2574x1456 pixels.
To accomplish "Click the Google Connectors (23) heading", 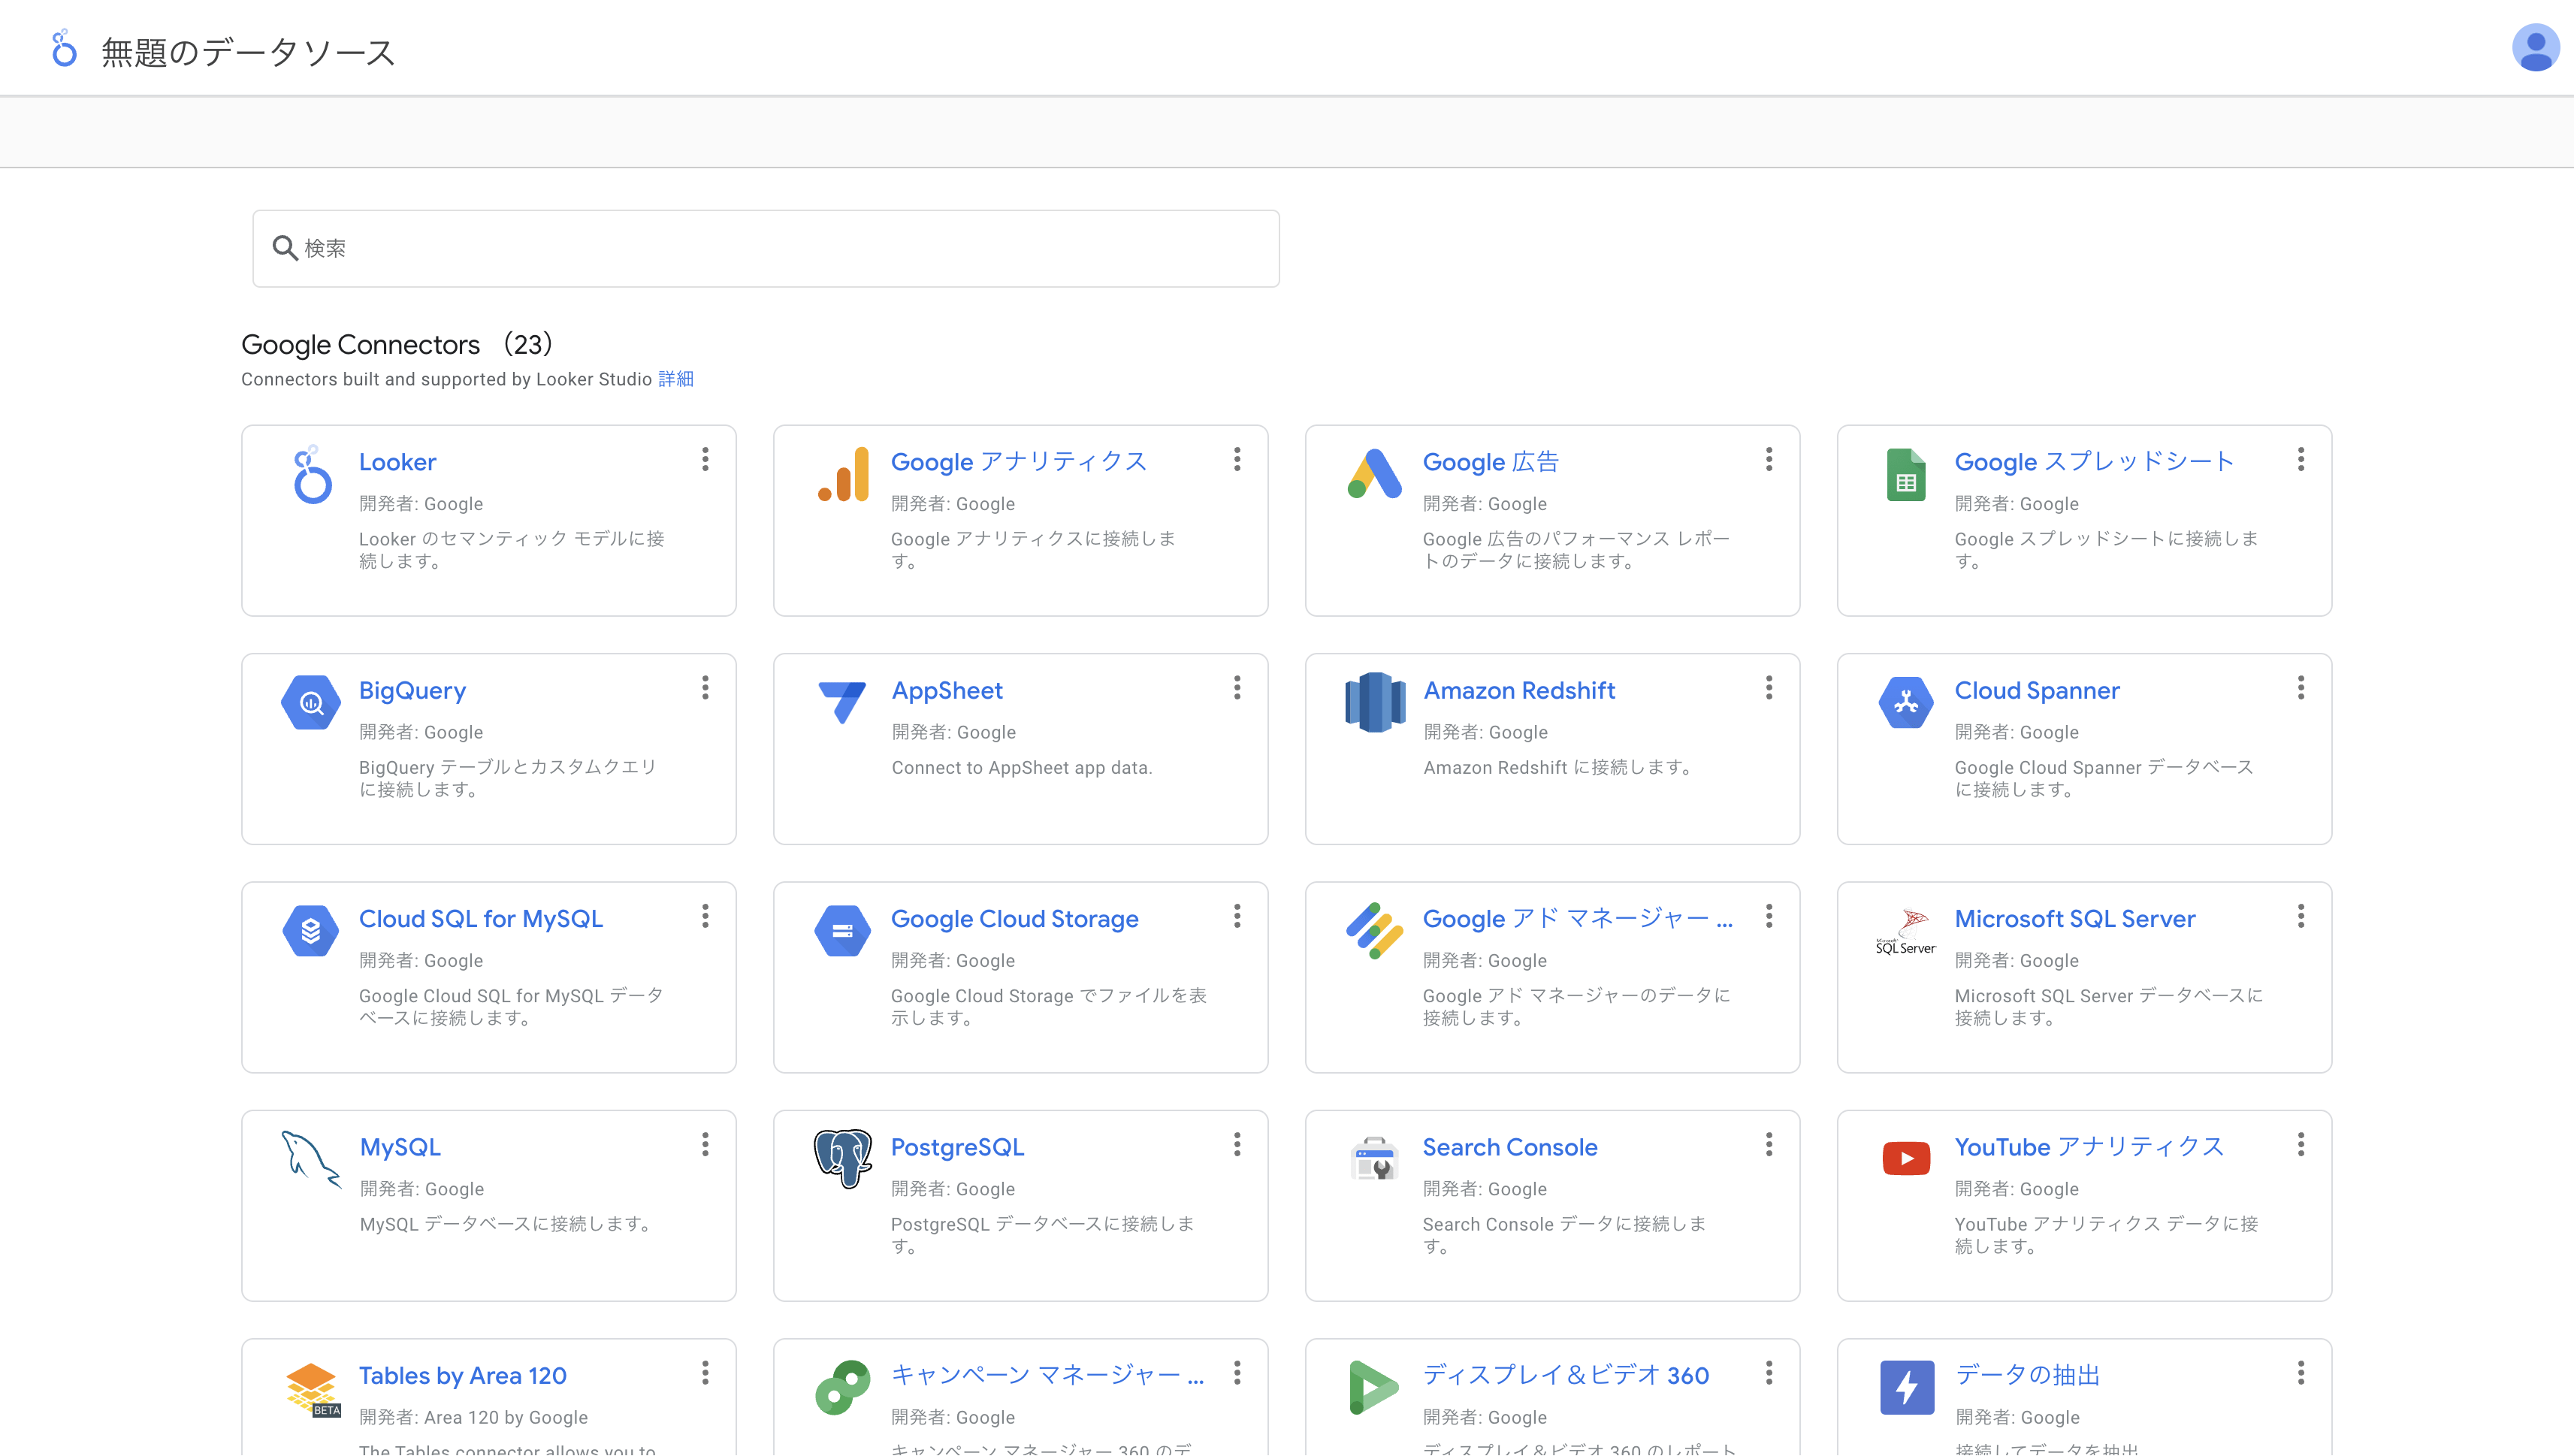I will pyautogui.click(x=398, y=345).
